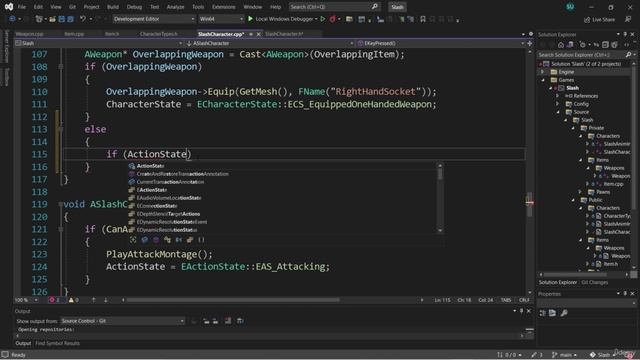Toggle pin on the Properties panel
The image size is (640, 360).
(x=625, y=293)
